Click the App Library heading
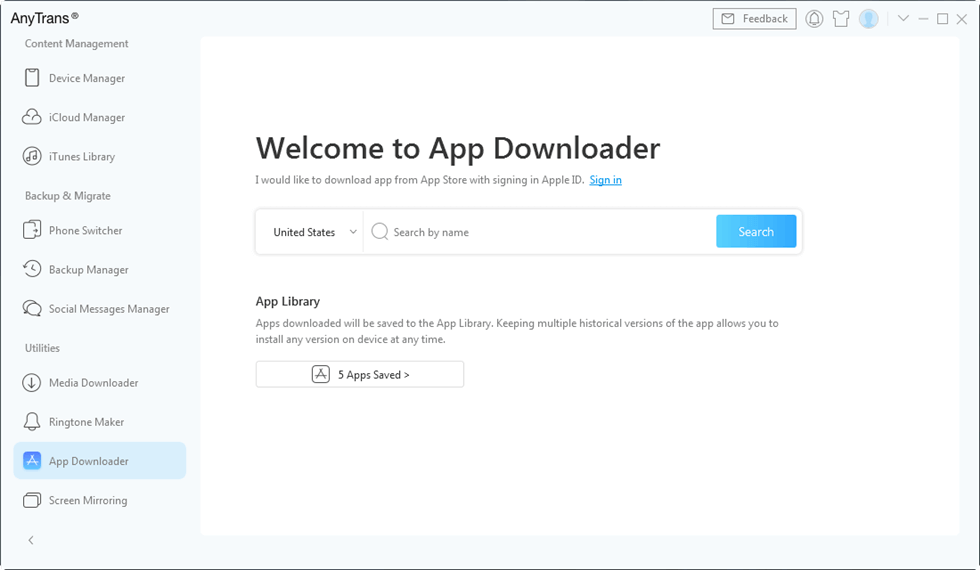This screenshot has height=570, width=980. pos(288,301)
